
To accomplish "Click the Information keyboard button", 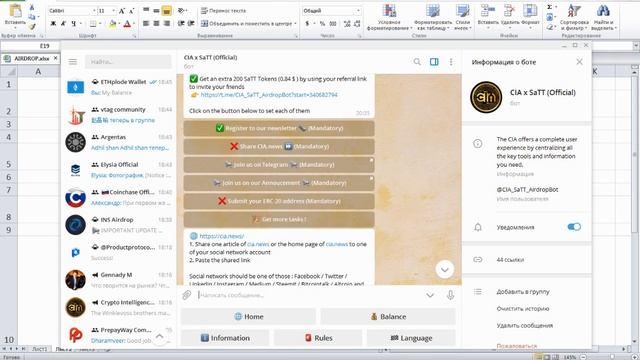I will [x=225, y=338].
